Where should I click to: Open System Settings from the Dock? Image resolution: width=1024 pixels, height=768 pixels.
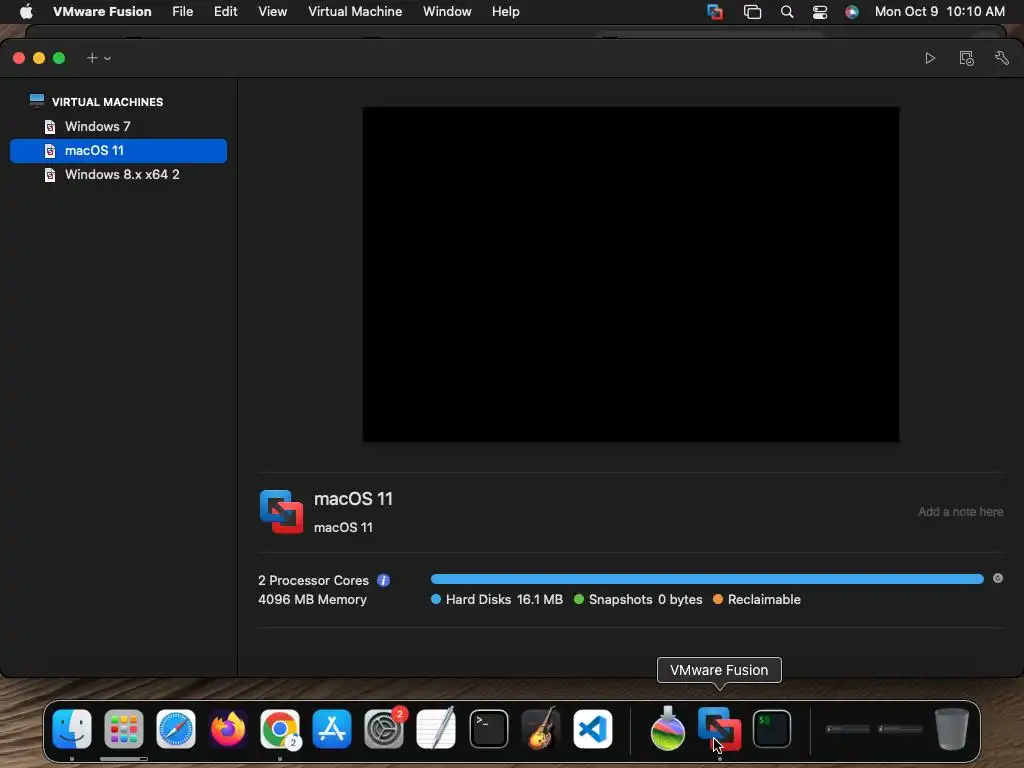click(384, 729)
